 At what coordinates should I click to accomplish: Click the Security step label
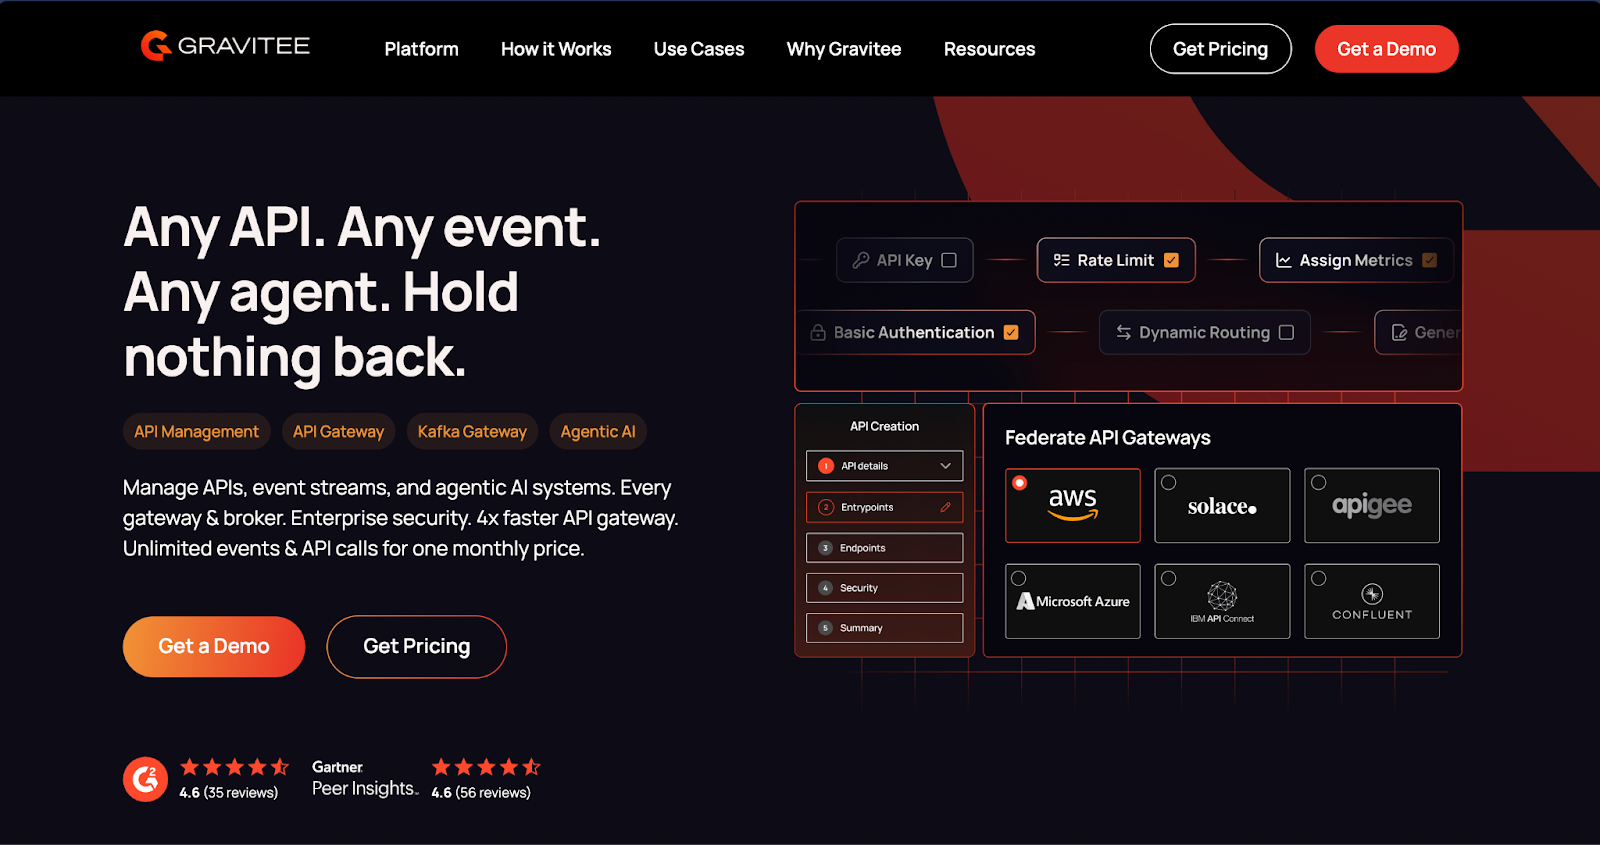[x=858, y=588]
